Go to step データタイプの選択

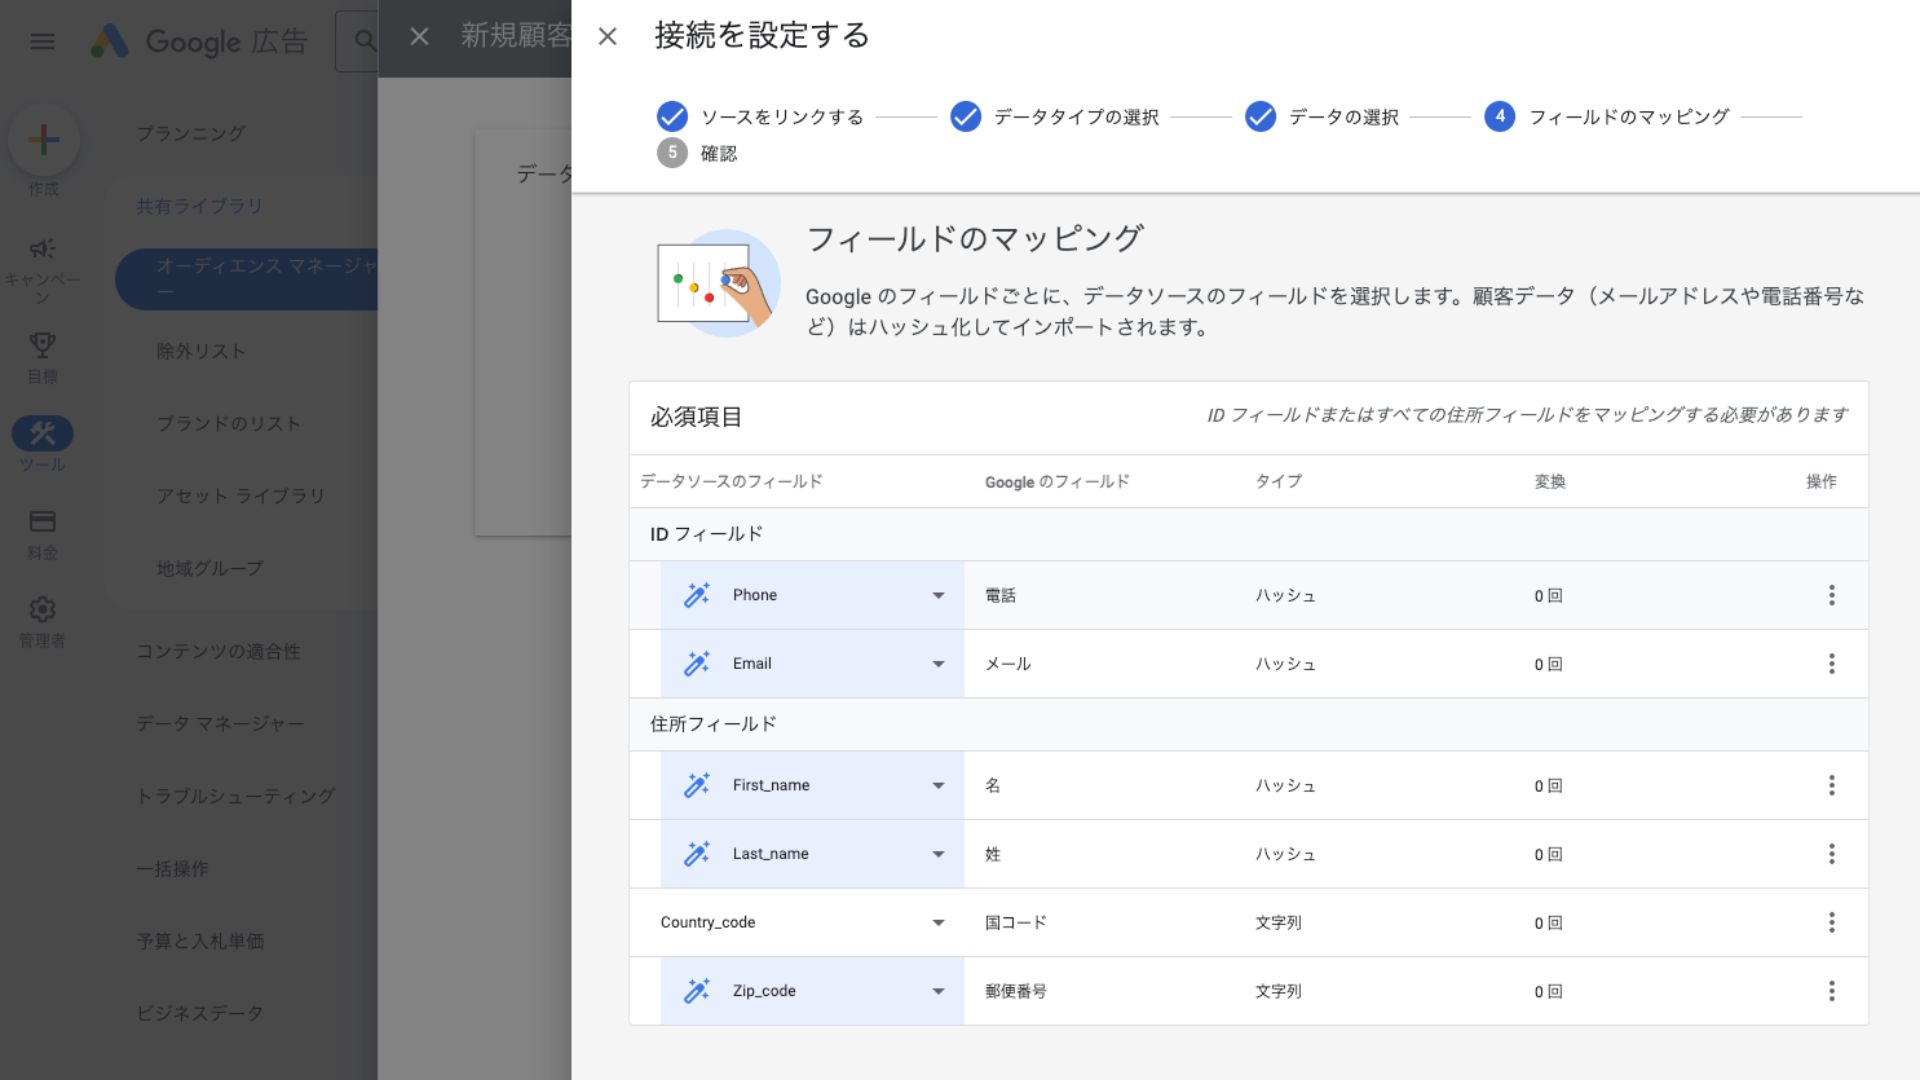(x=1054, y=117)
